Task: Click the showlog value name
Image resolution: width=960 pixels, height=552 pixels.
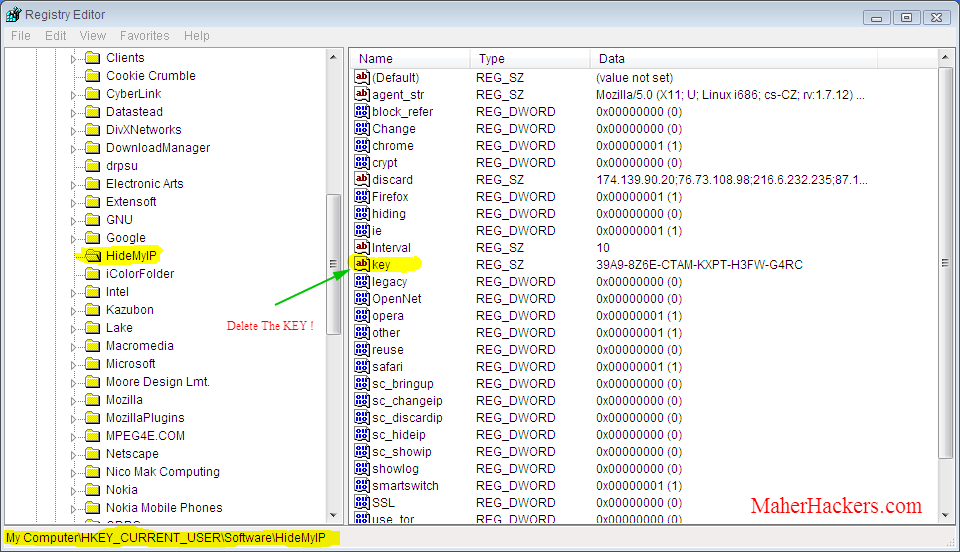Action: pyautogui.click(x=396, y=469)
